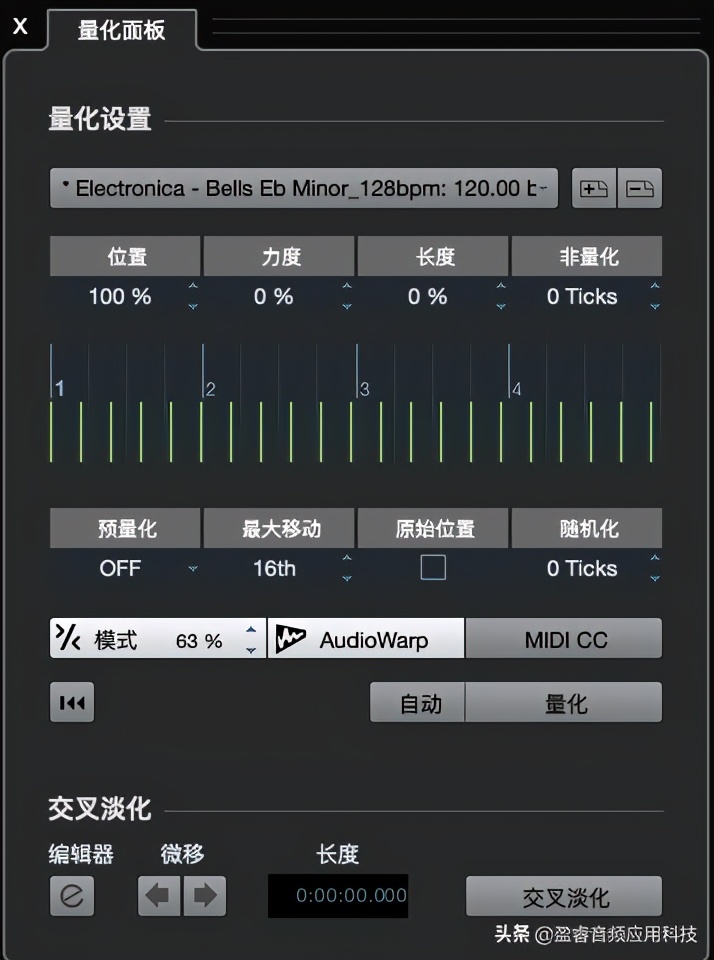Nudge crossfade right using the right arrow icon
This screenshot has height=960, width=714.
[x=206, y=896]
